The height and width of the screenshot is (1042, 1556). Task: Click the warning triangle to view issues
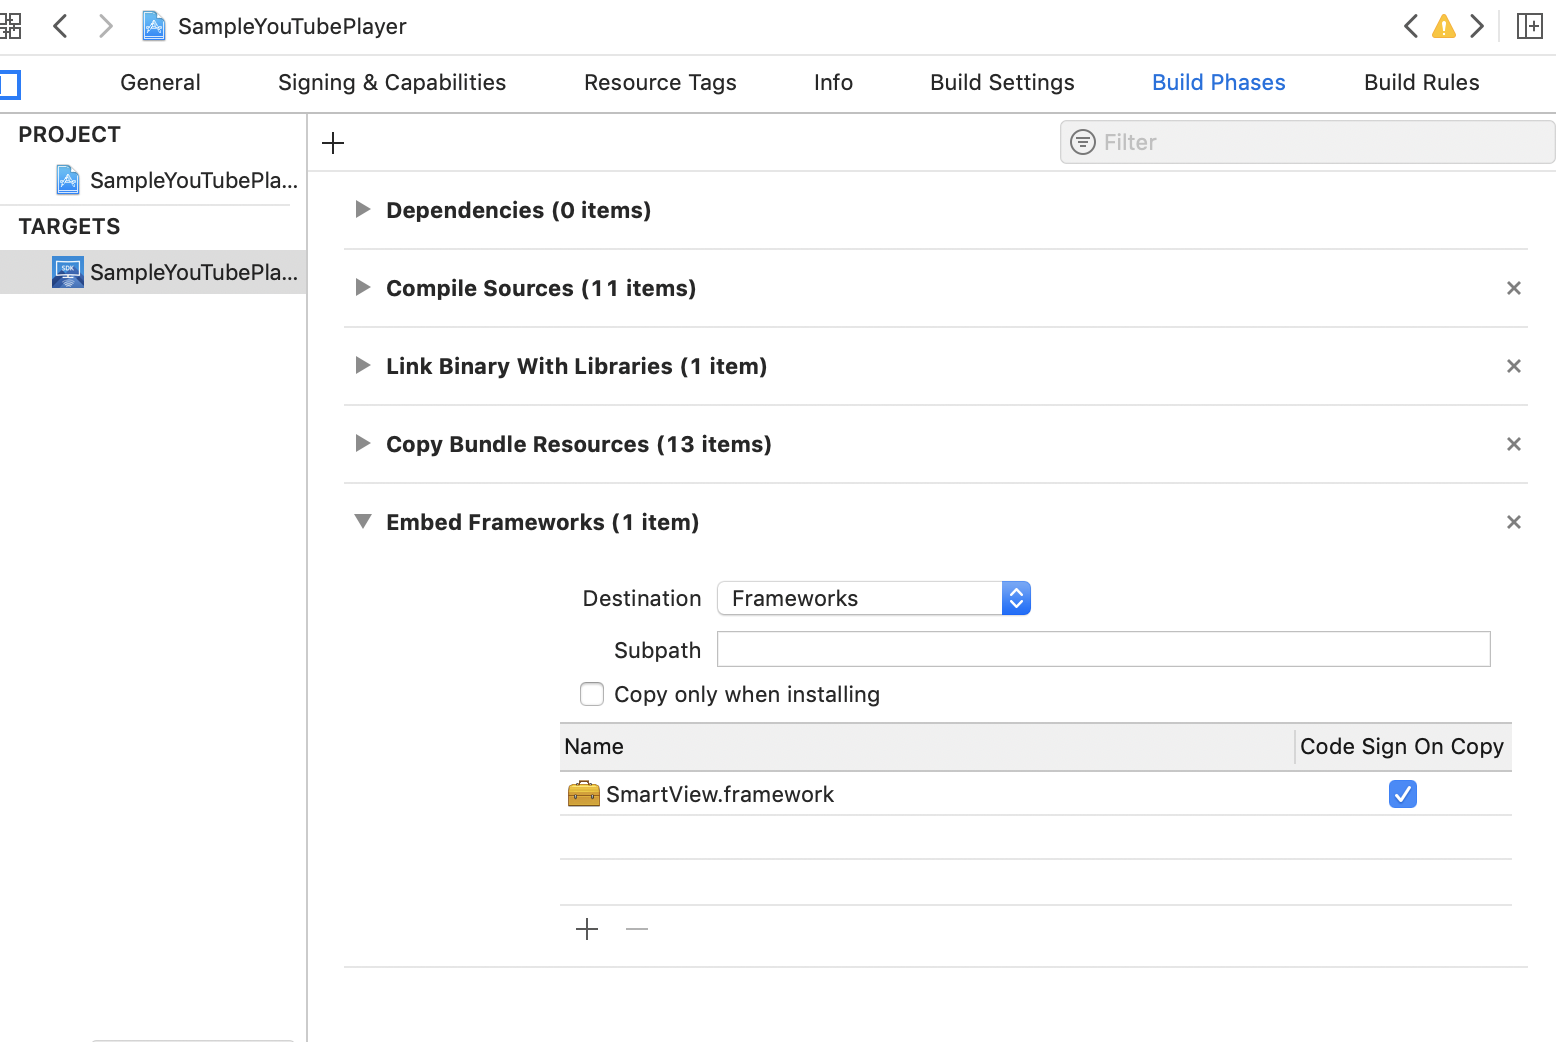coord(1443,26)
